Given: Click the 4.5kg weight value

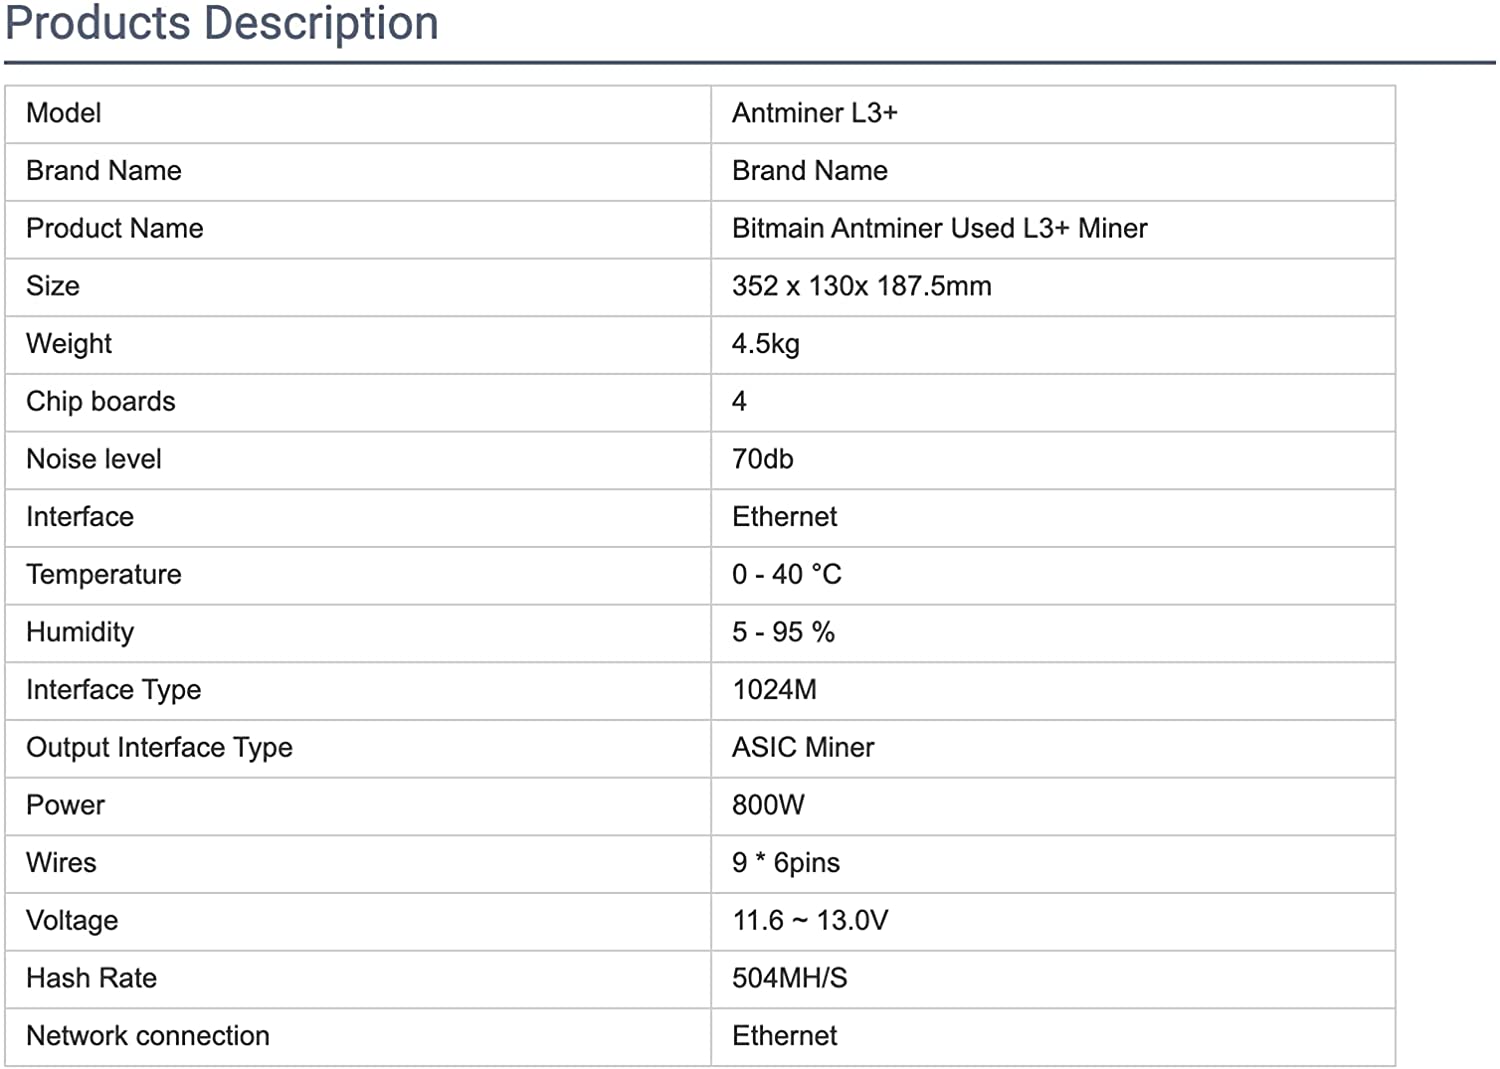Looking at the screenshot, I should point(765,344).
